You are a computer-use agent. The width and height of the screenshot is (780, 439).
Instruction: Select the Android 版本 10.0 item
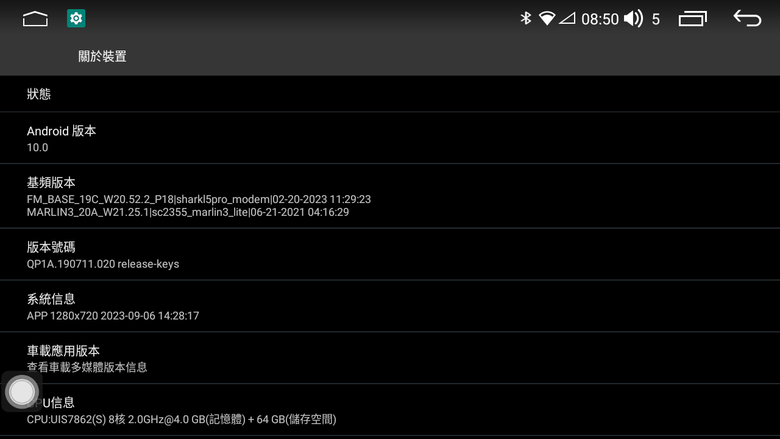[x=390, y=138]
